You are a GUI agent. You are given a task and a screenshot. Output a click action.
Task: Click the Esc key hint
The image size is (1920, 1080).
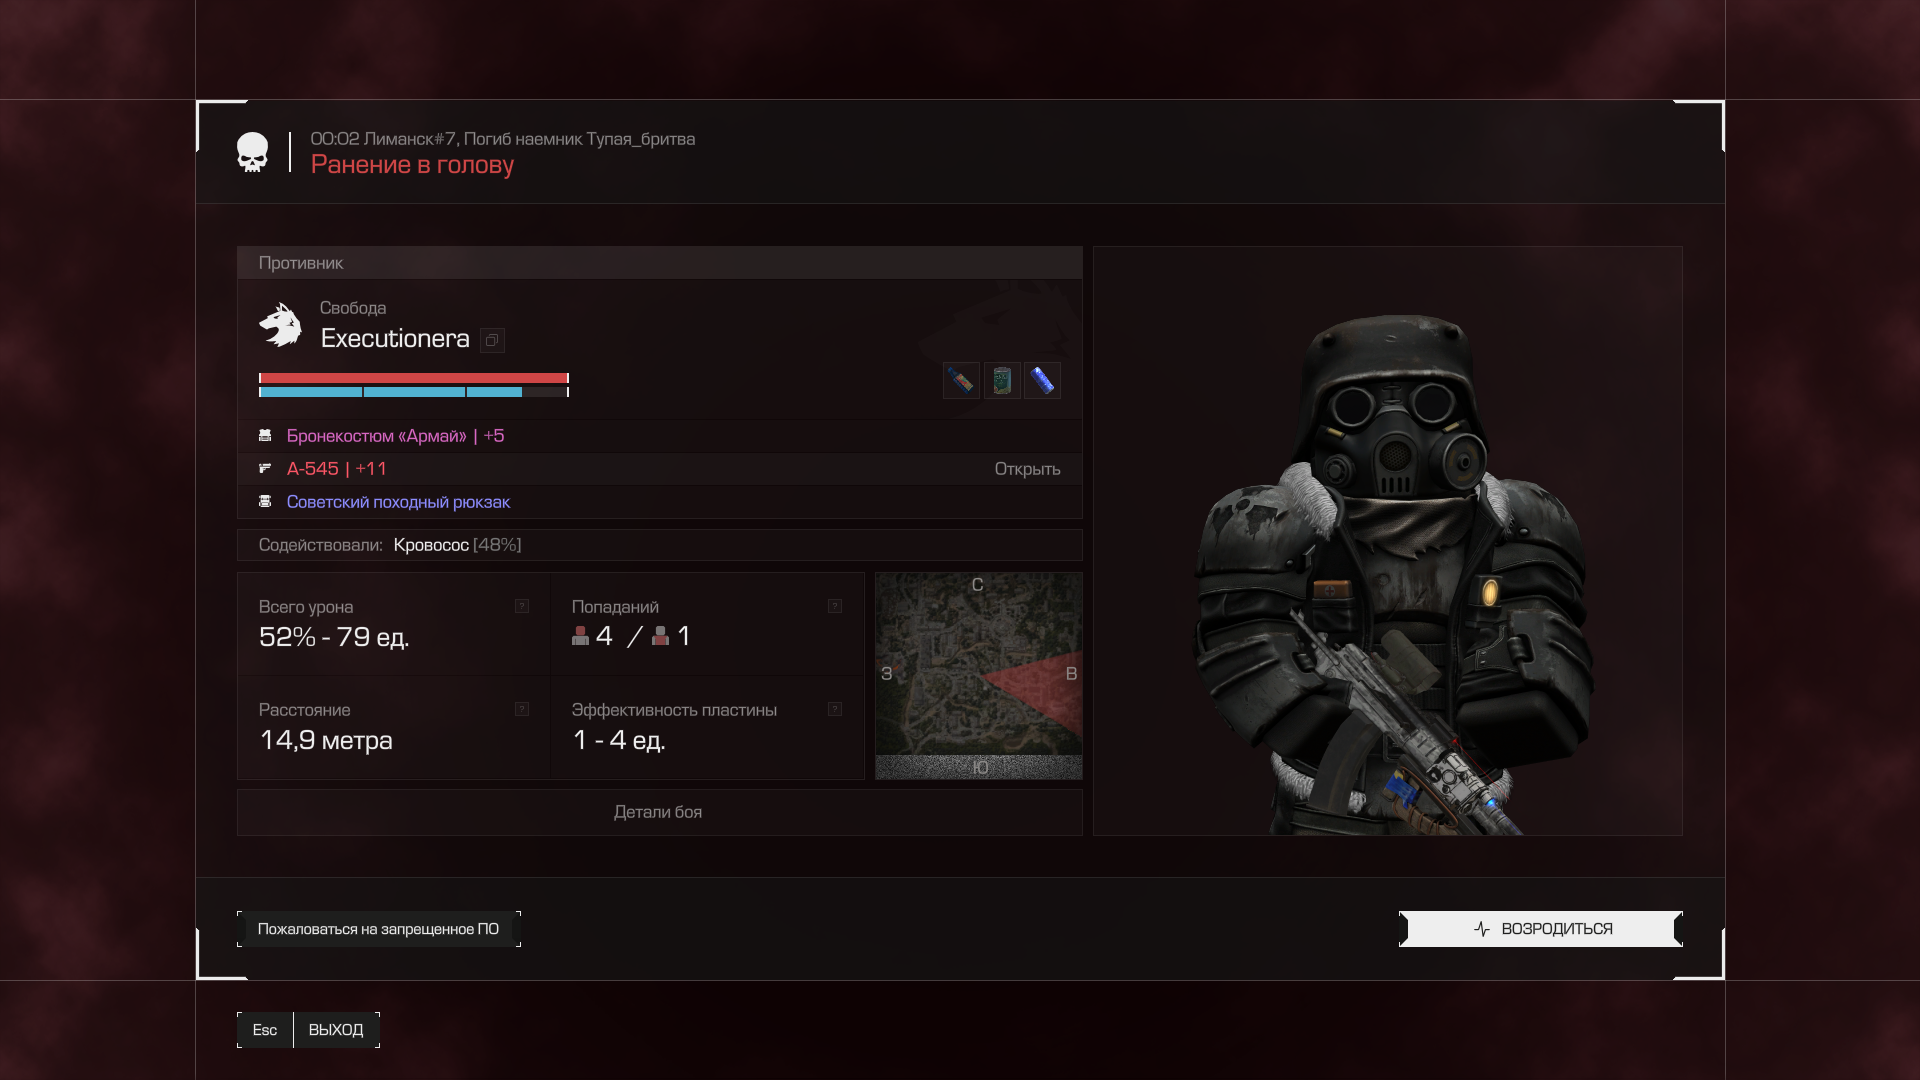point(265,1030)
